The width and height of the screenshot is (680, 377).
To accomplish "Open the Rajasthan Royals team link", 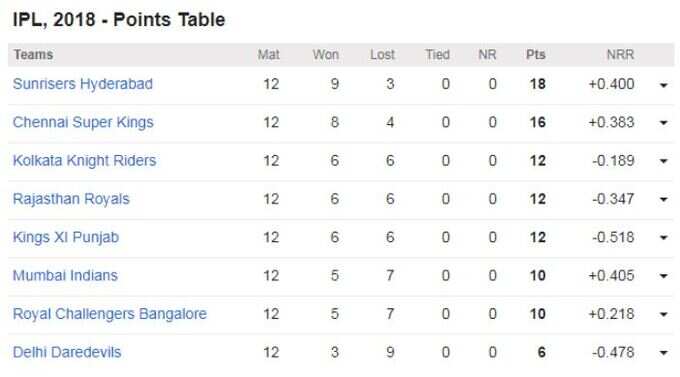I will [71, 199].
